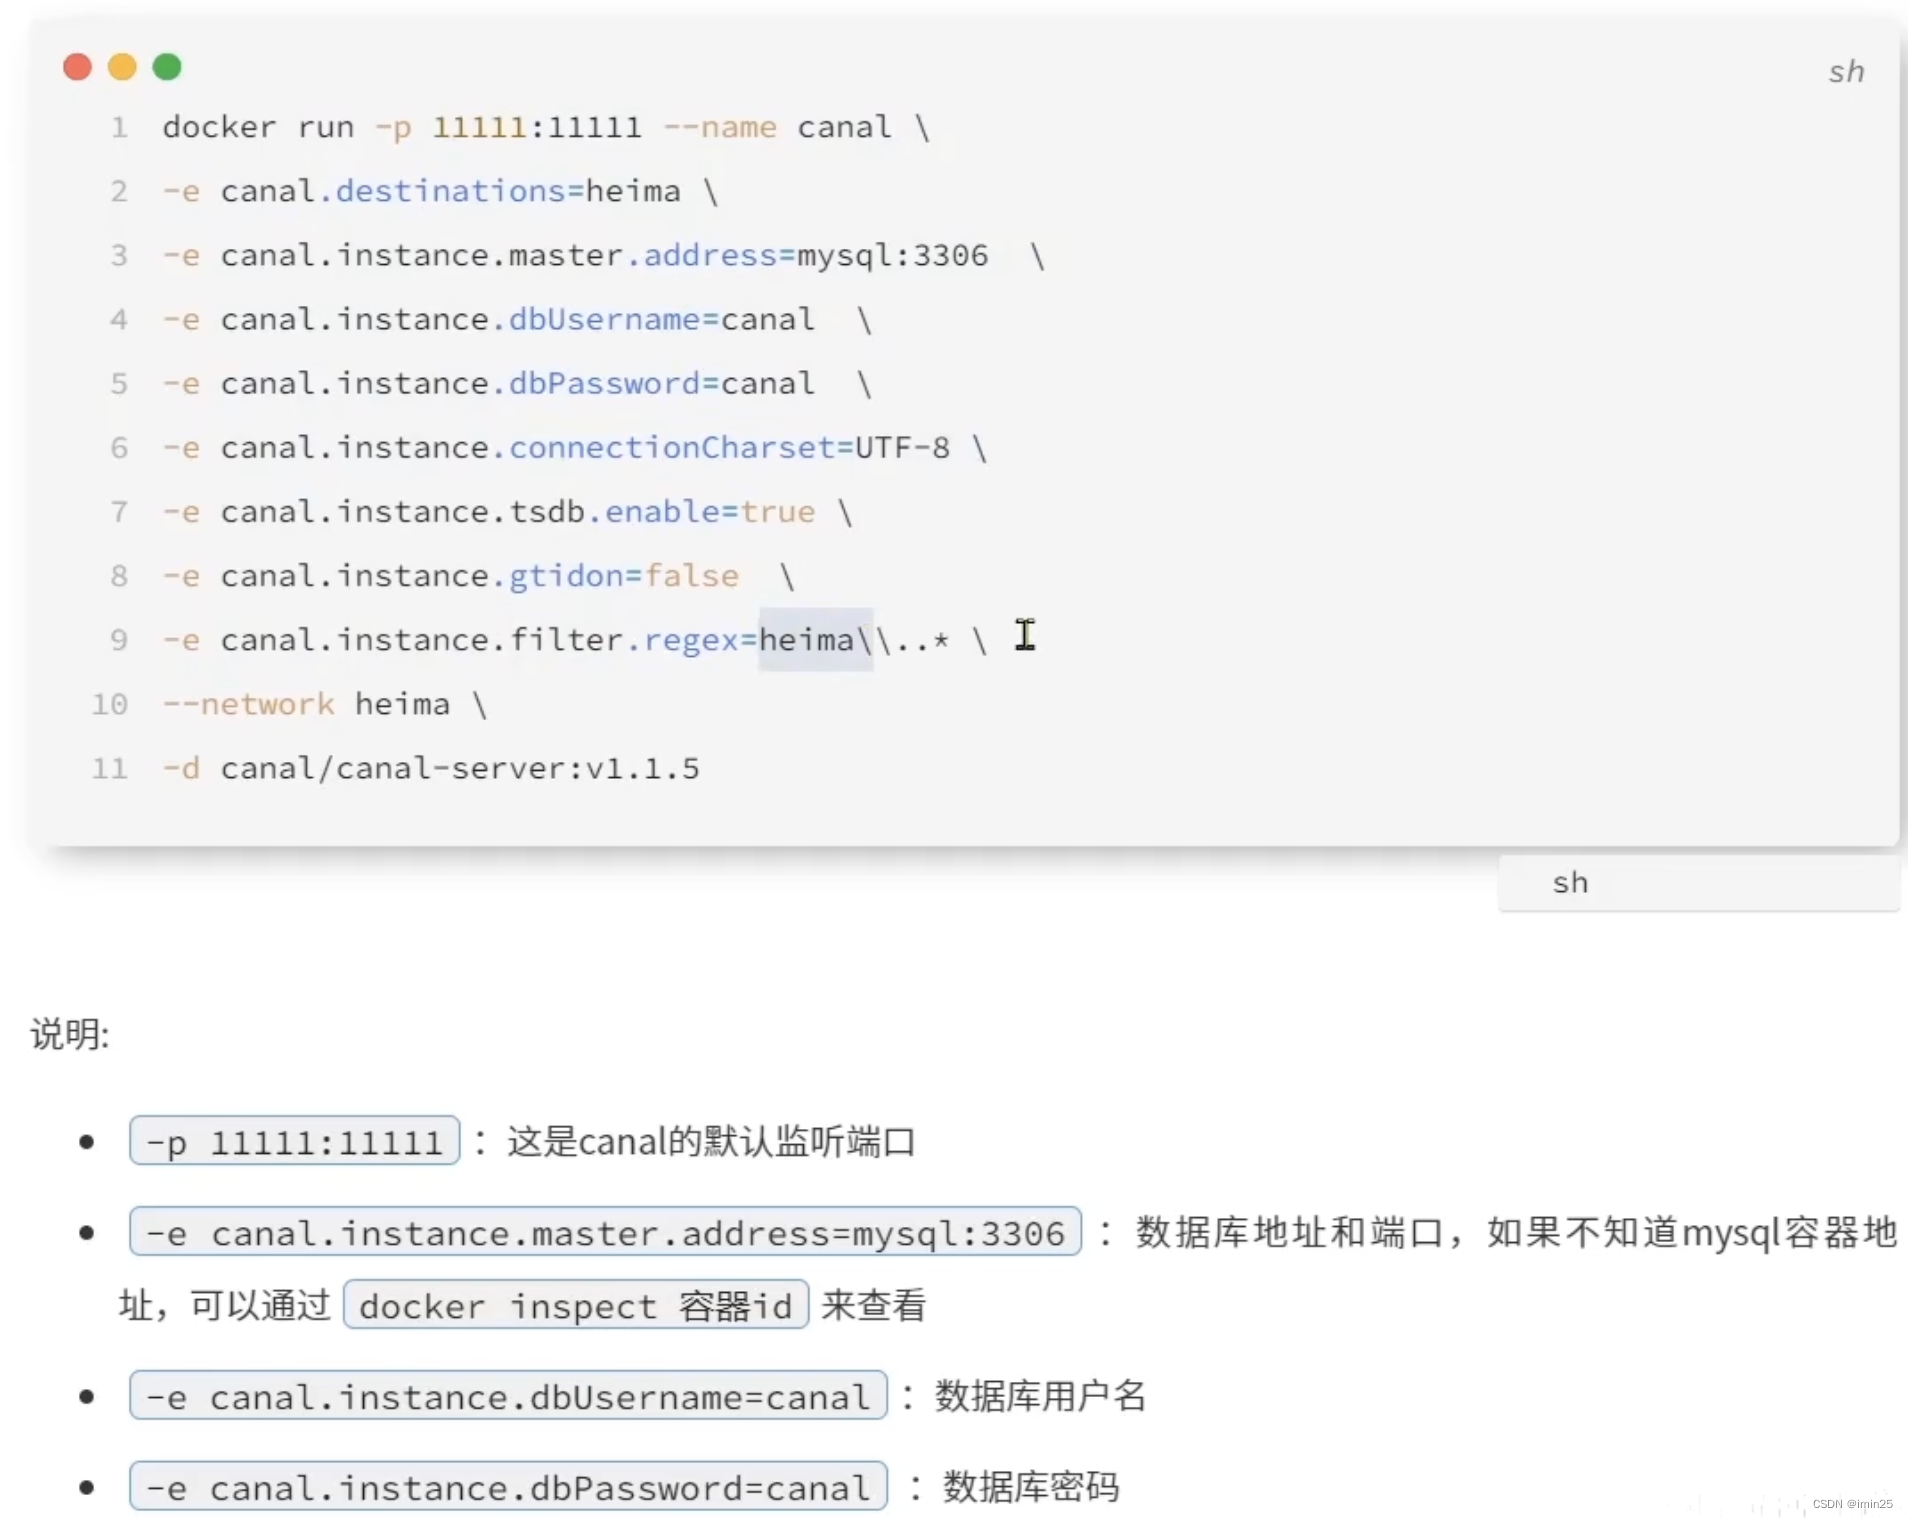Viewport: 1908px width, 1518px height.
Task: Click the '说明:' heading
Action: click(x=70, y=1034)
